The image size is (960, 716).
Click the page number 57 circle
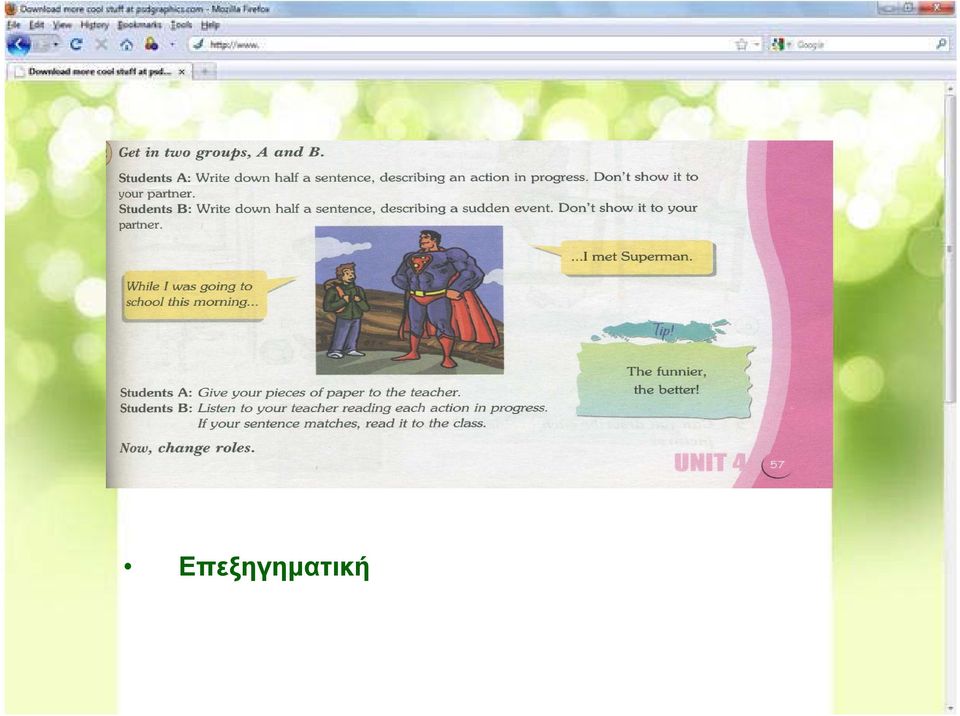[777, 465]
